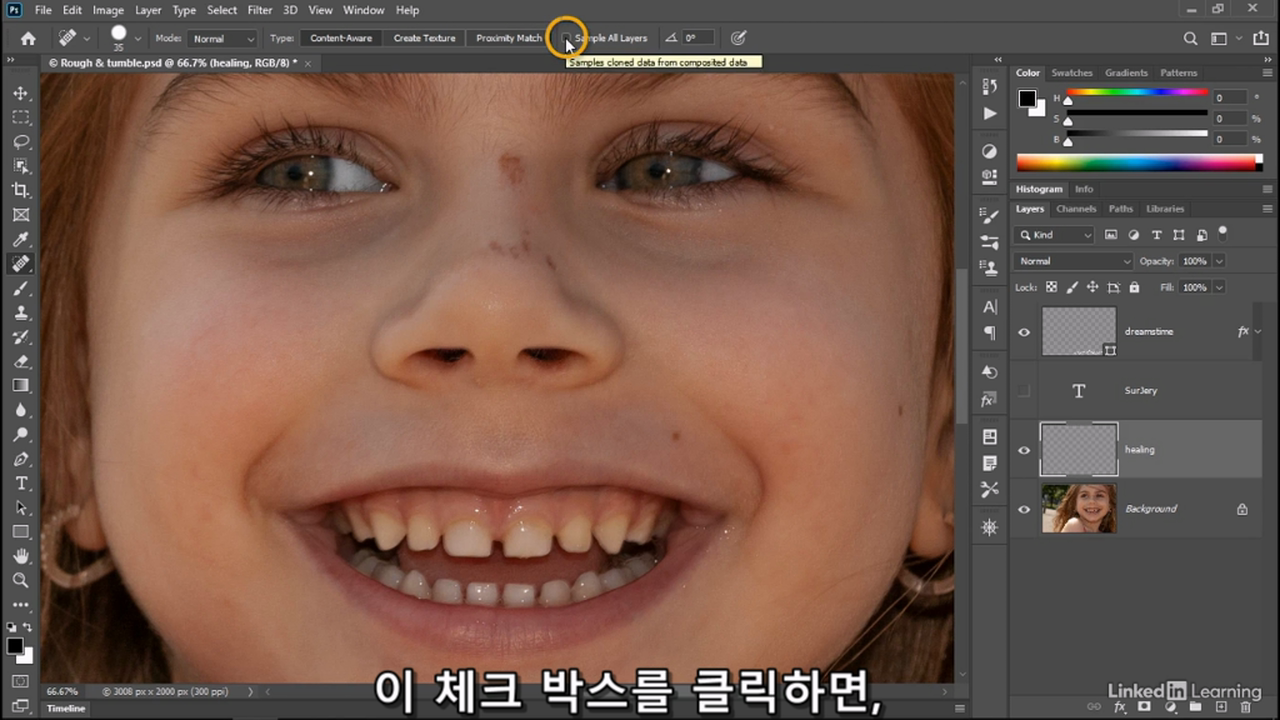The height and width of the screenshot is (720, 1280).
Task: Select the Hand tool
Action: tap(21, 556)
